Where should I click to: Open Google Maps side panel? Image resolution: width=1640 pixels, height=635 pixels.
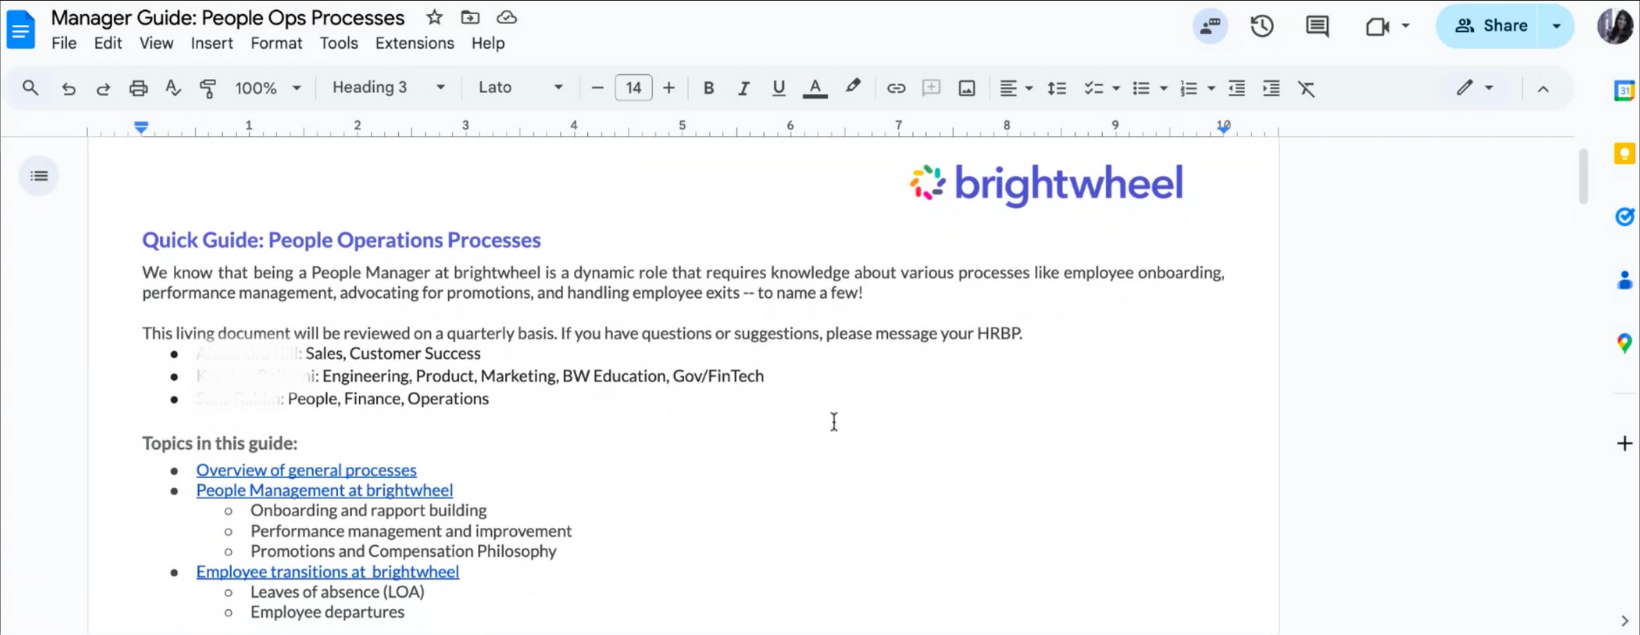click(x=1624, y=343)
